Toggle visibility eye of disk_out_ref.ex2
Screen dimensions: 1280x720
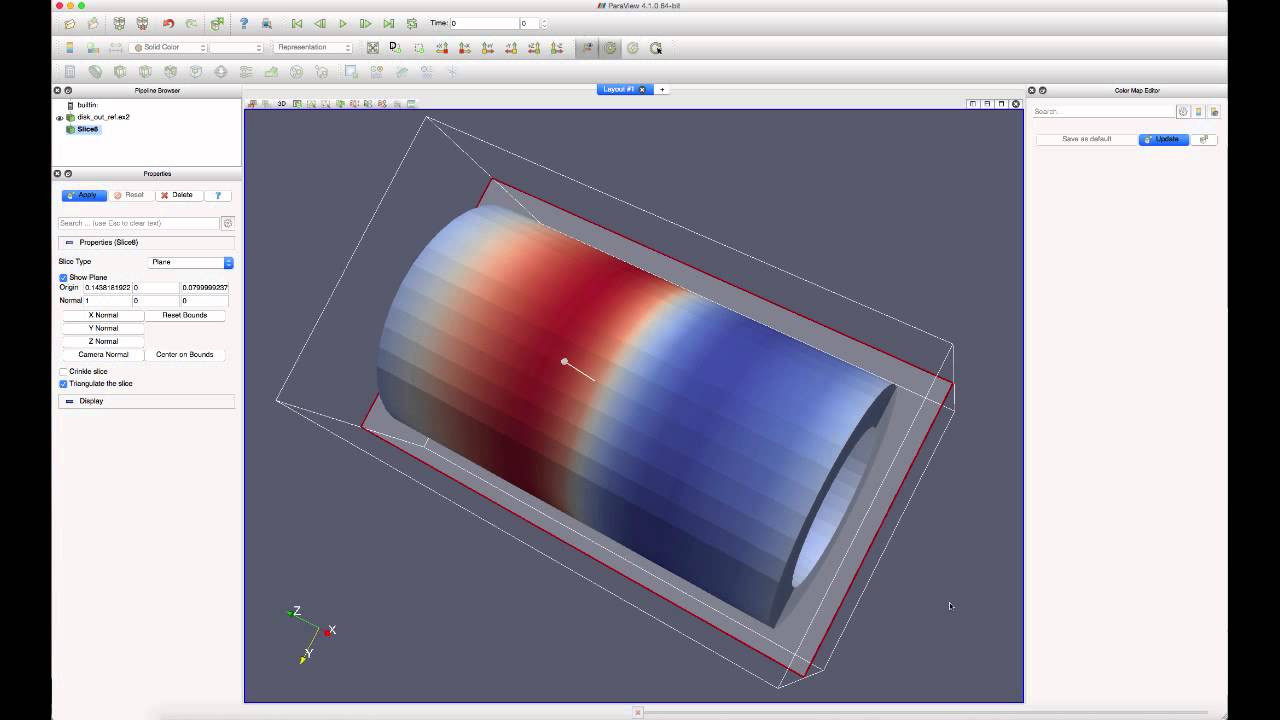[x=59, y=117]
